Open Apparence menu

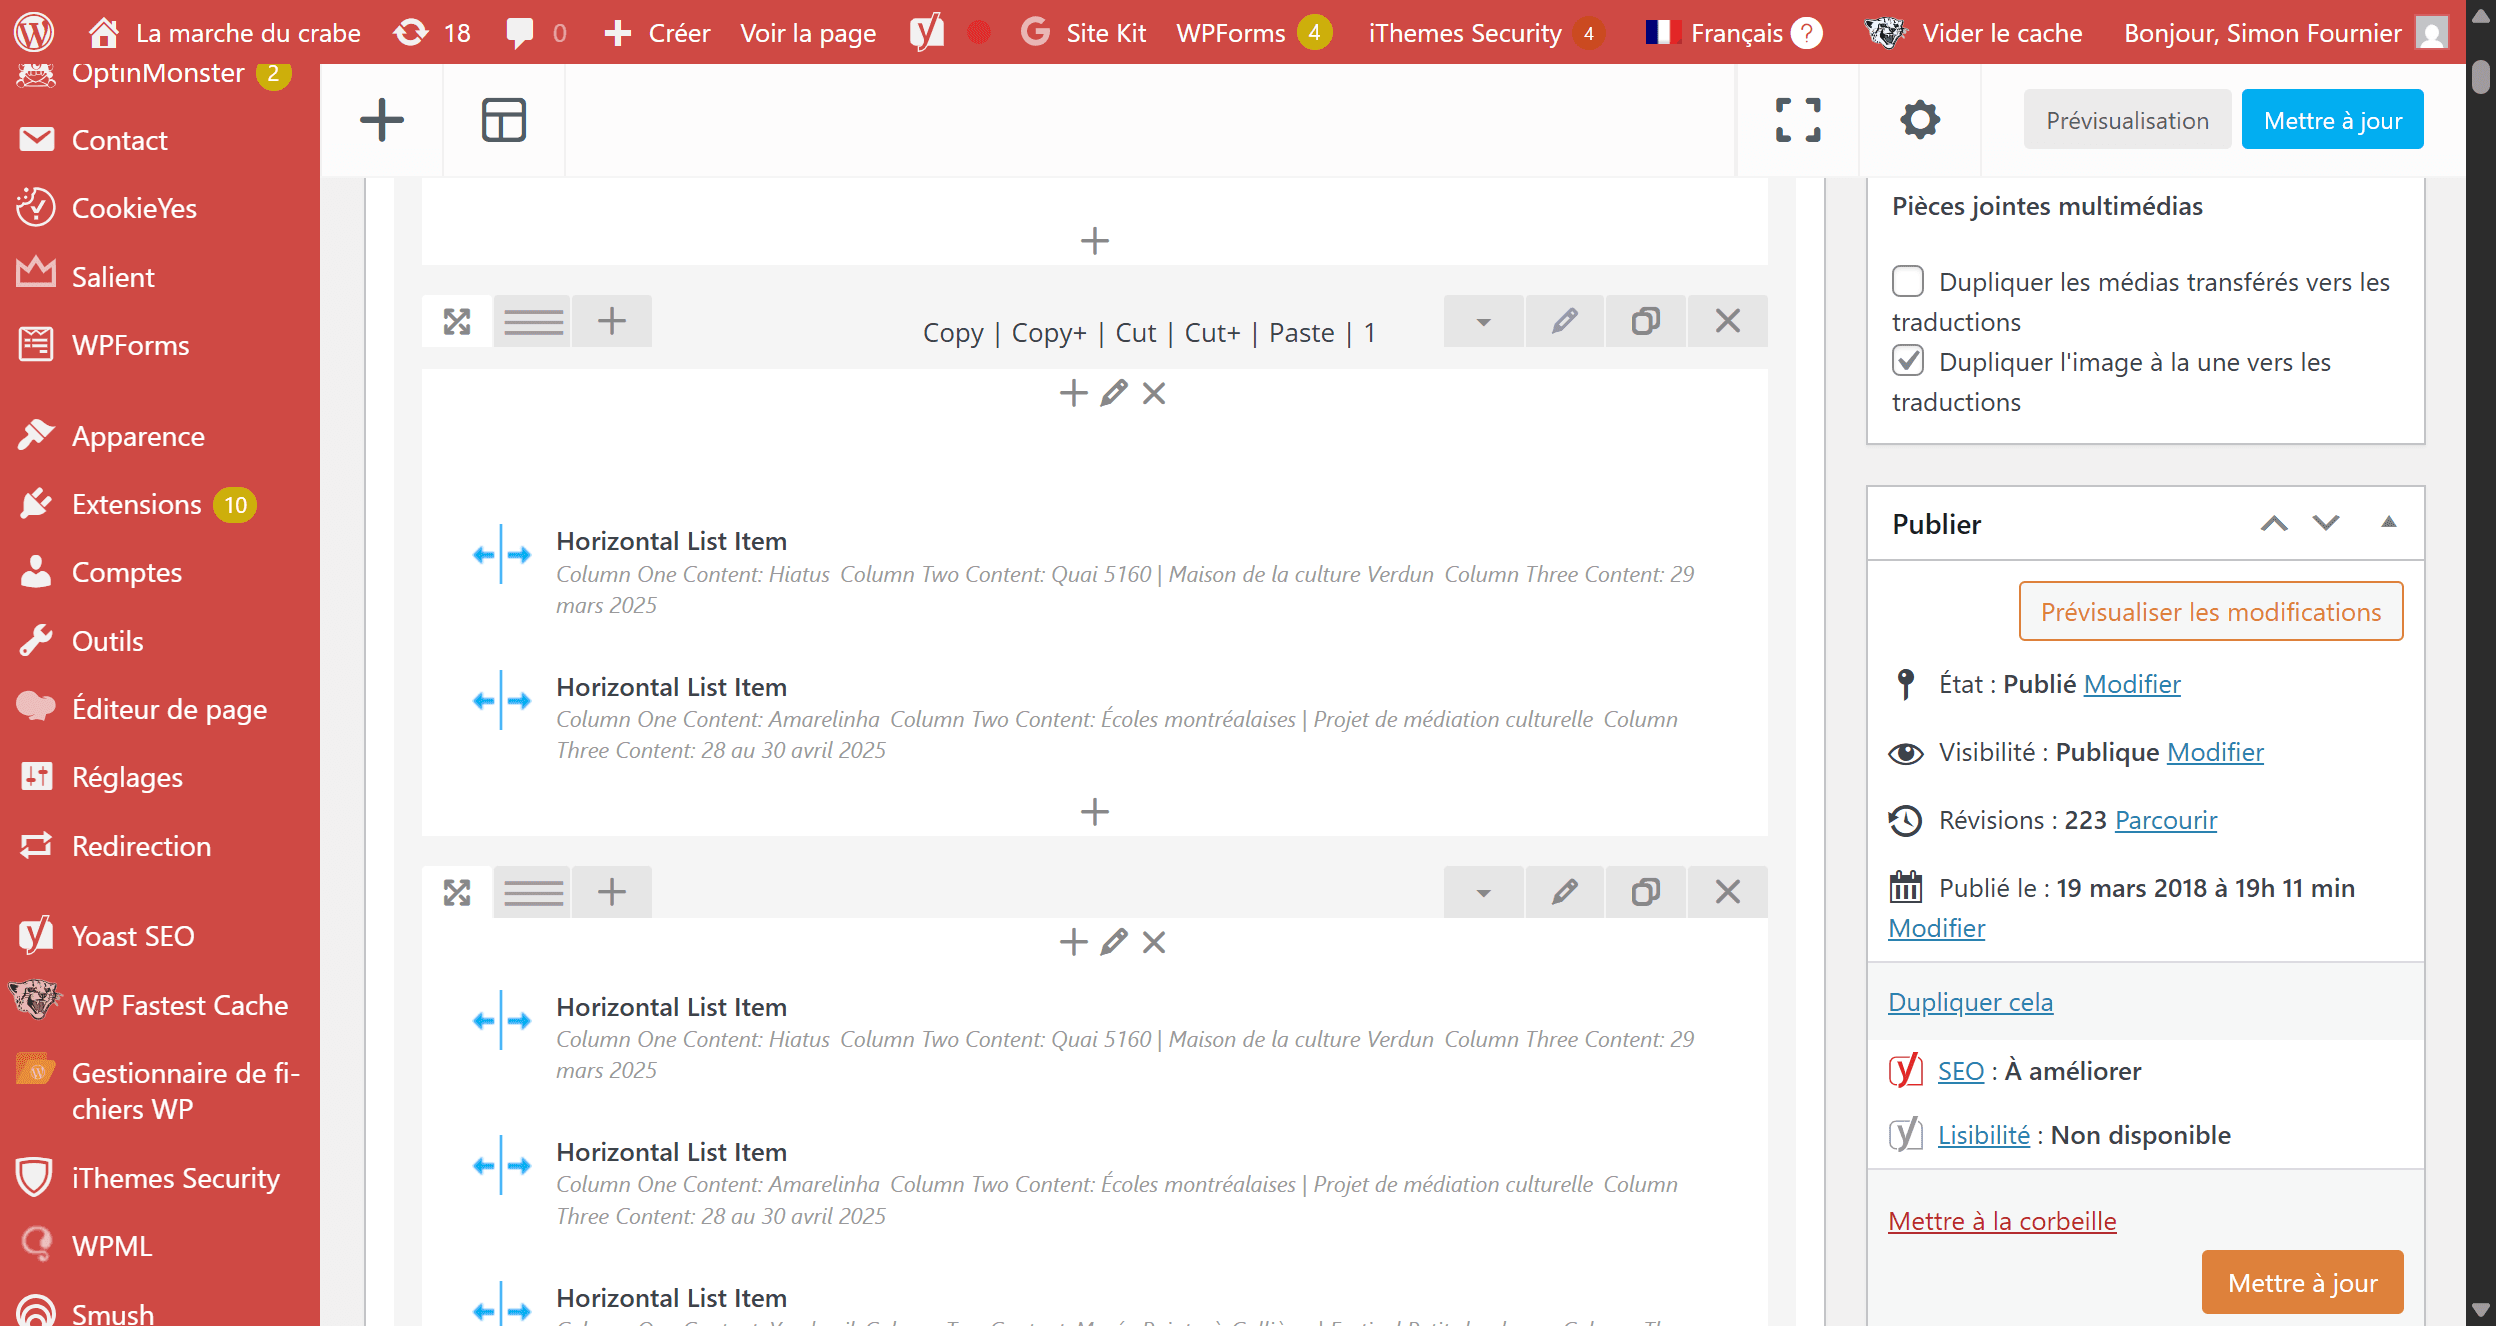coord(138,436)
